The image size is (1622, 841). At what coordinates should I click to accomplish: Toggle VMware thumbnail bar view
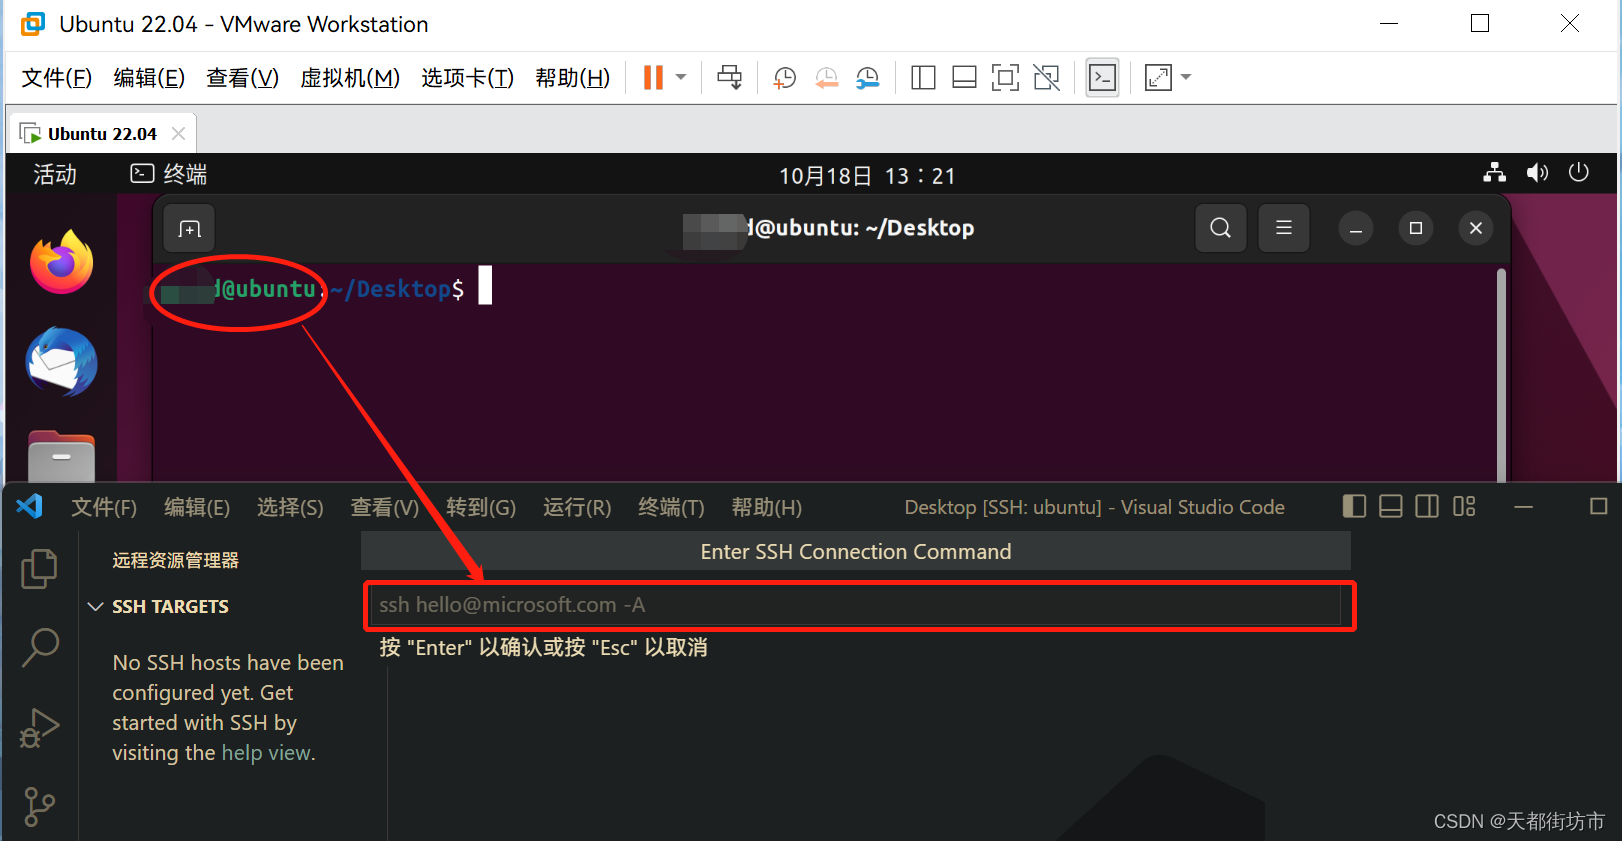point(964,78)
